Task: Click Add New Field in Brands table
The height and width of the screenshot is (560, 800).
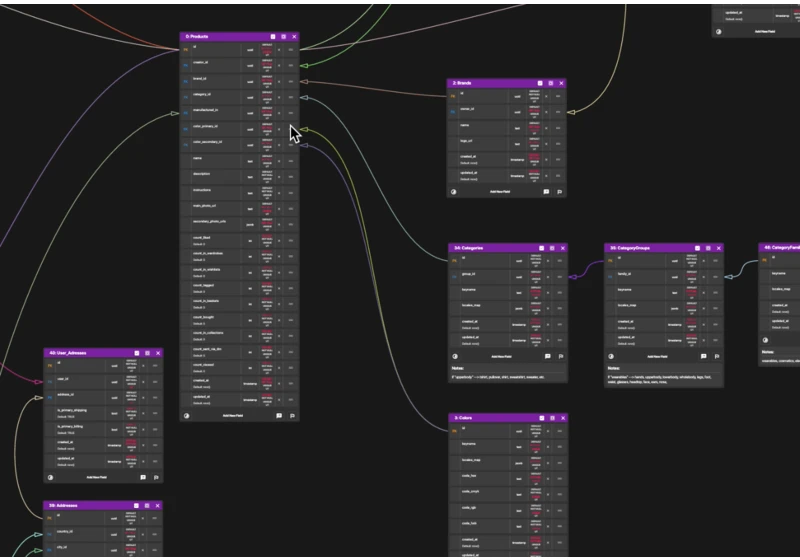Action: click(x=500, y=192)
